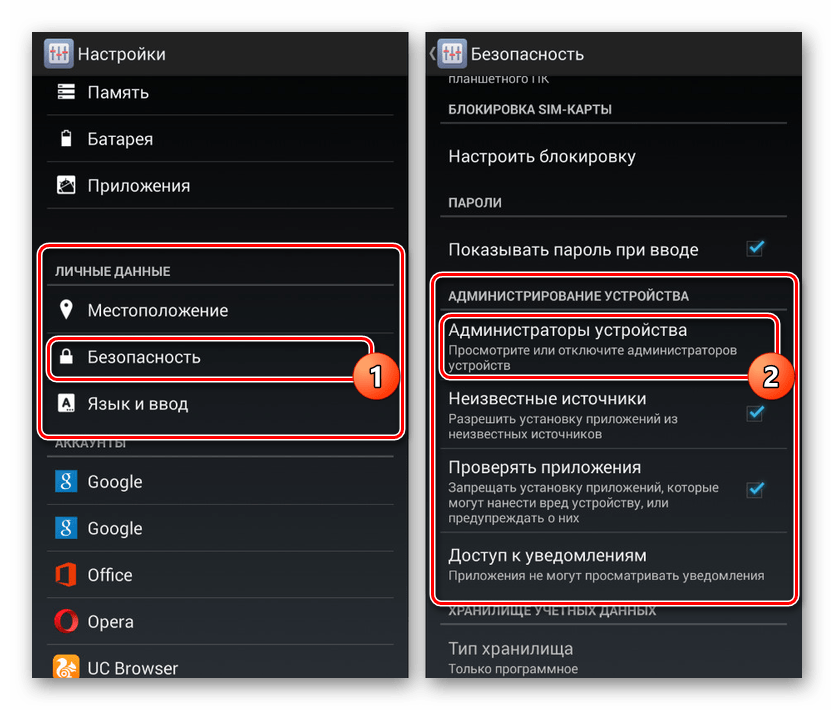
Task: Tap the Location (Местоположение) pin icon
Action: [66, 310]
